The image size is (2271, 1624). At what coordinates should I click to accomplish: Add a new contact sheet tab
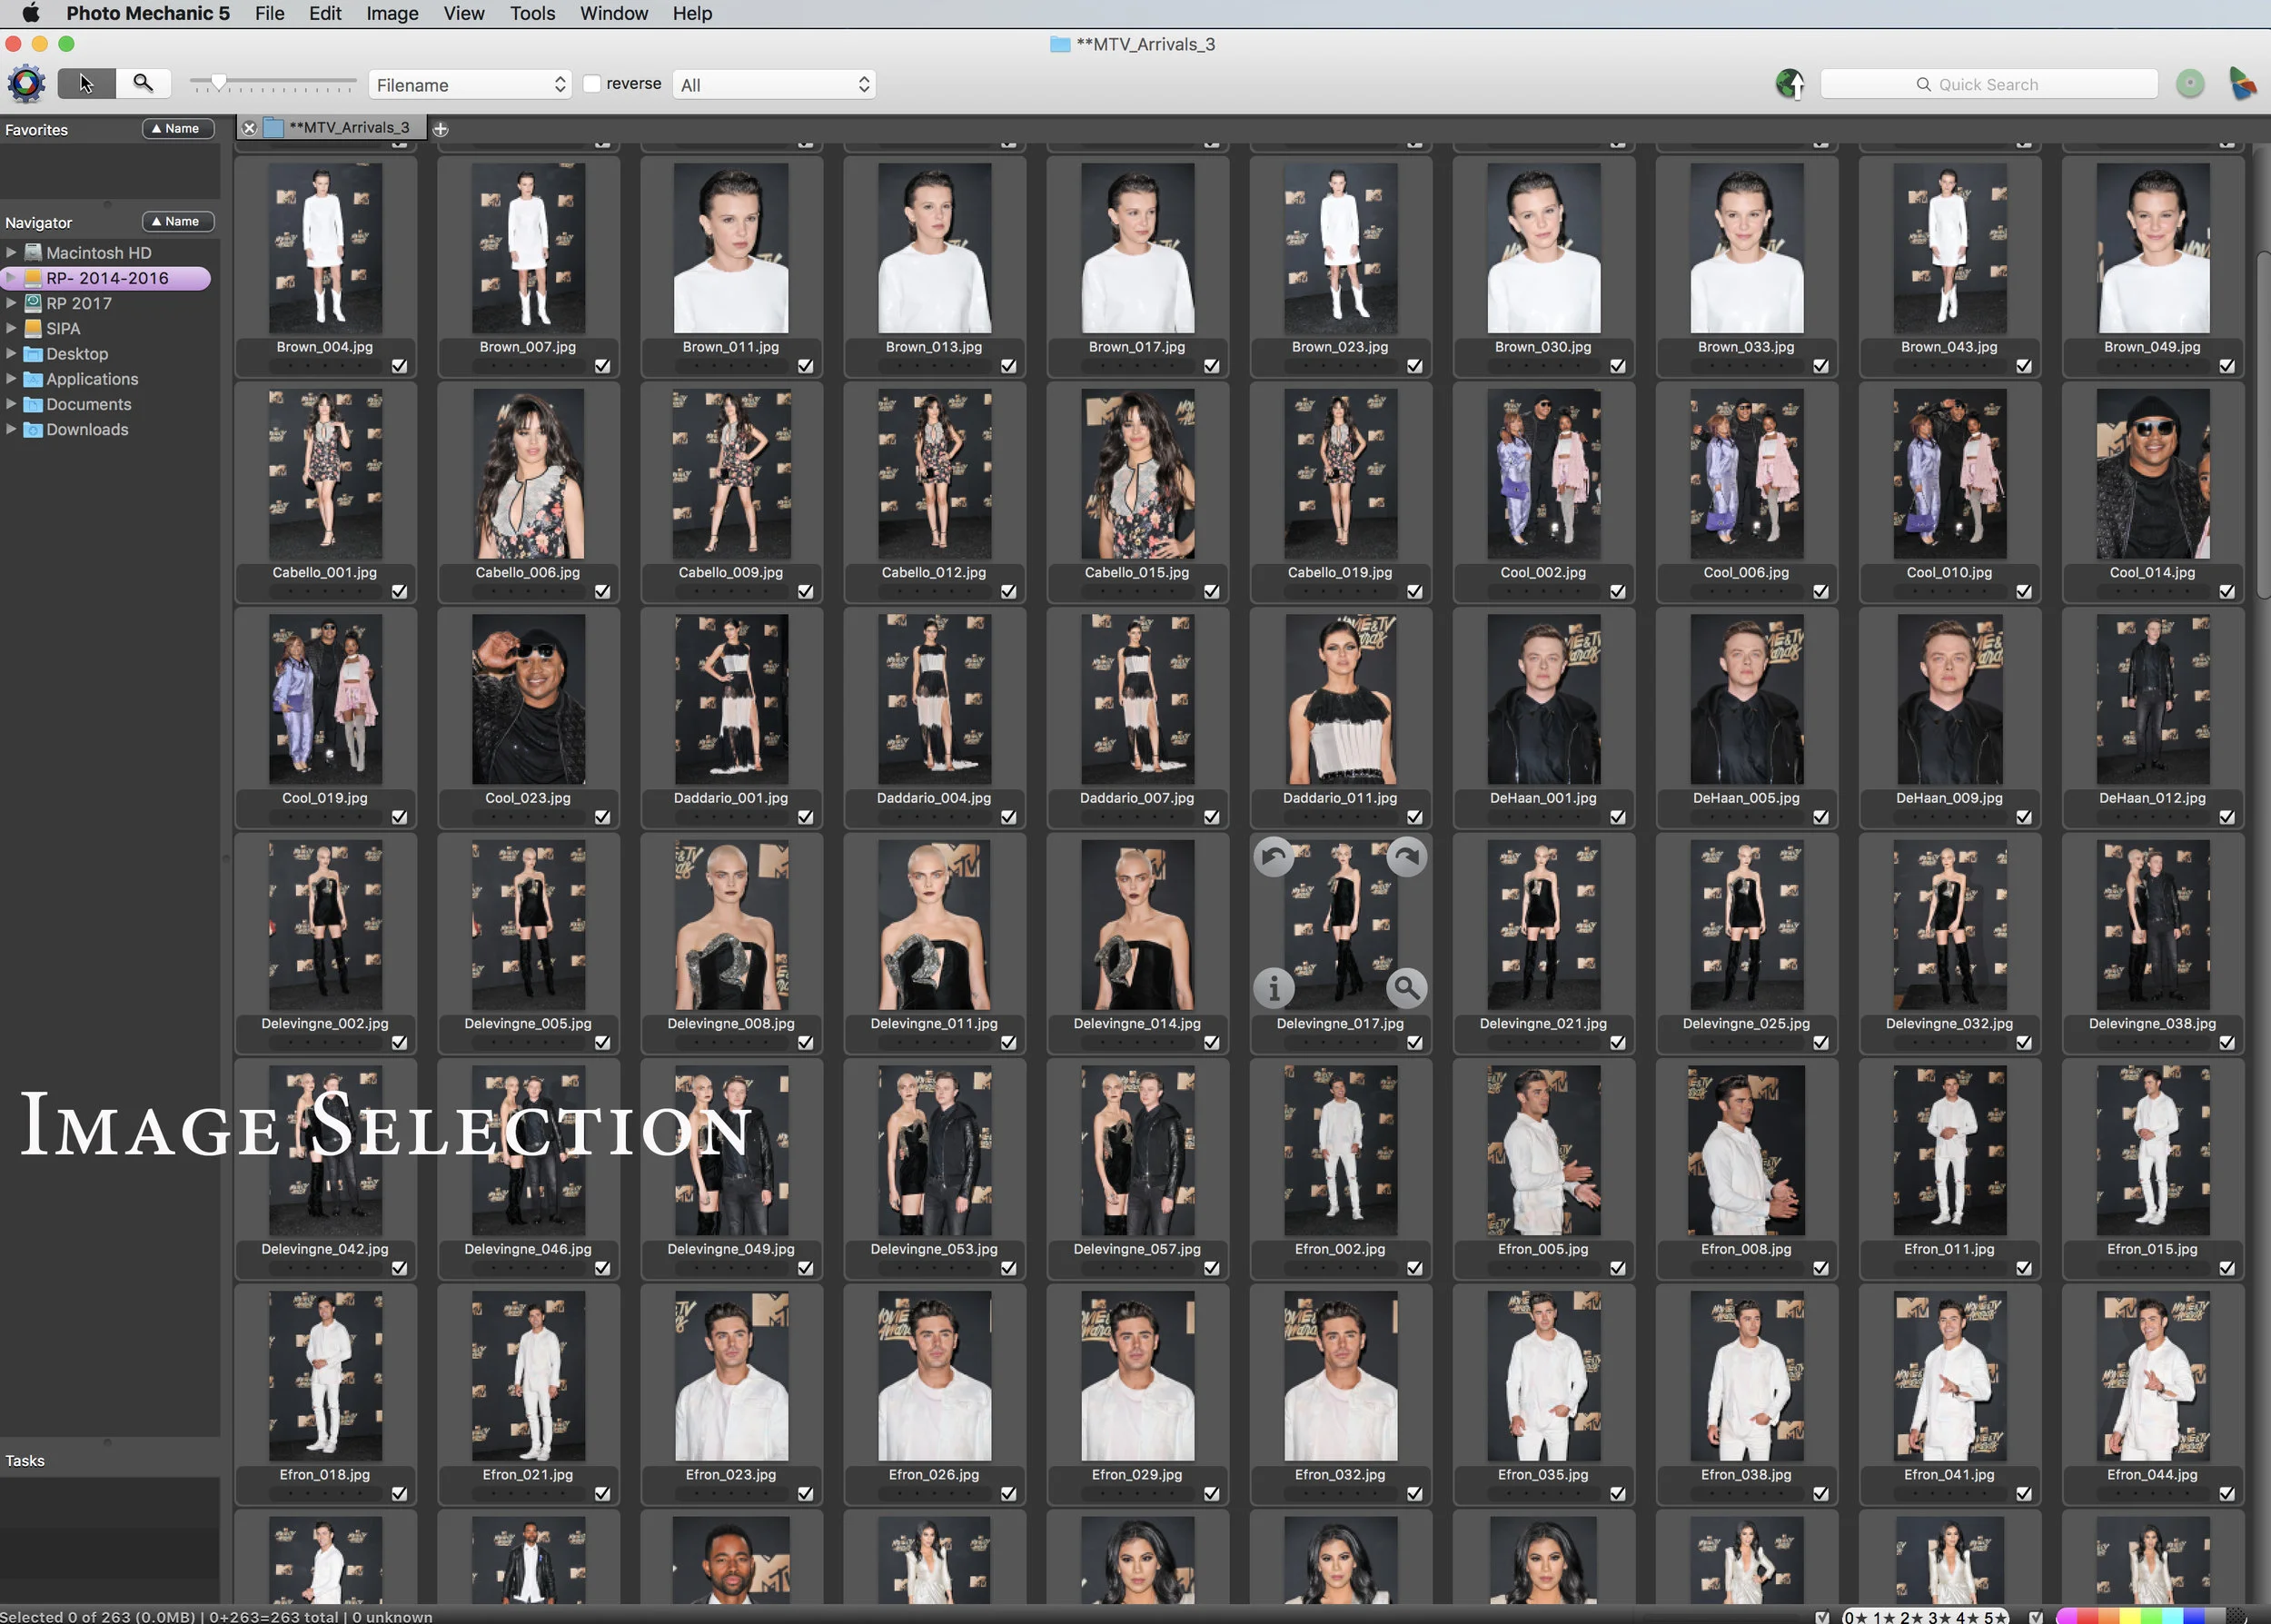(x=440, y=129)
